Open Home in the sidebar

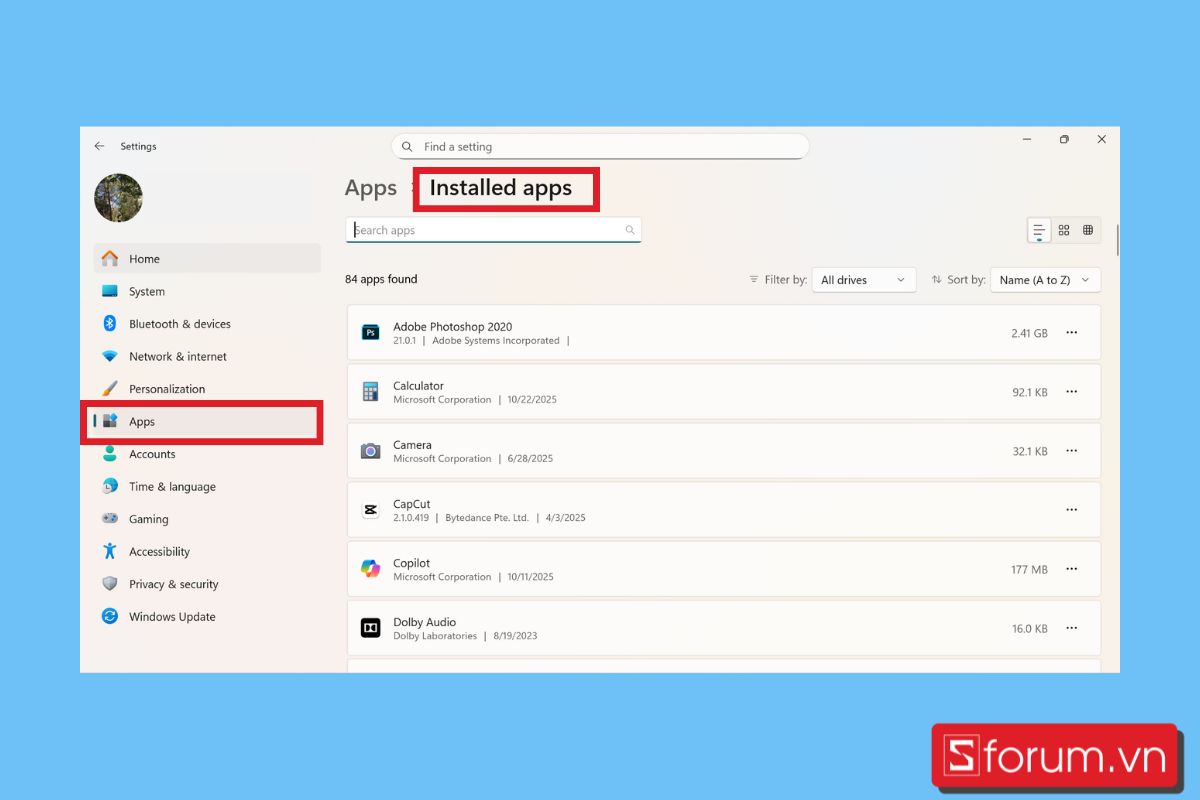click(x=207, y=259)
